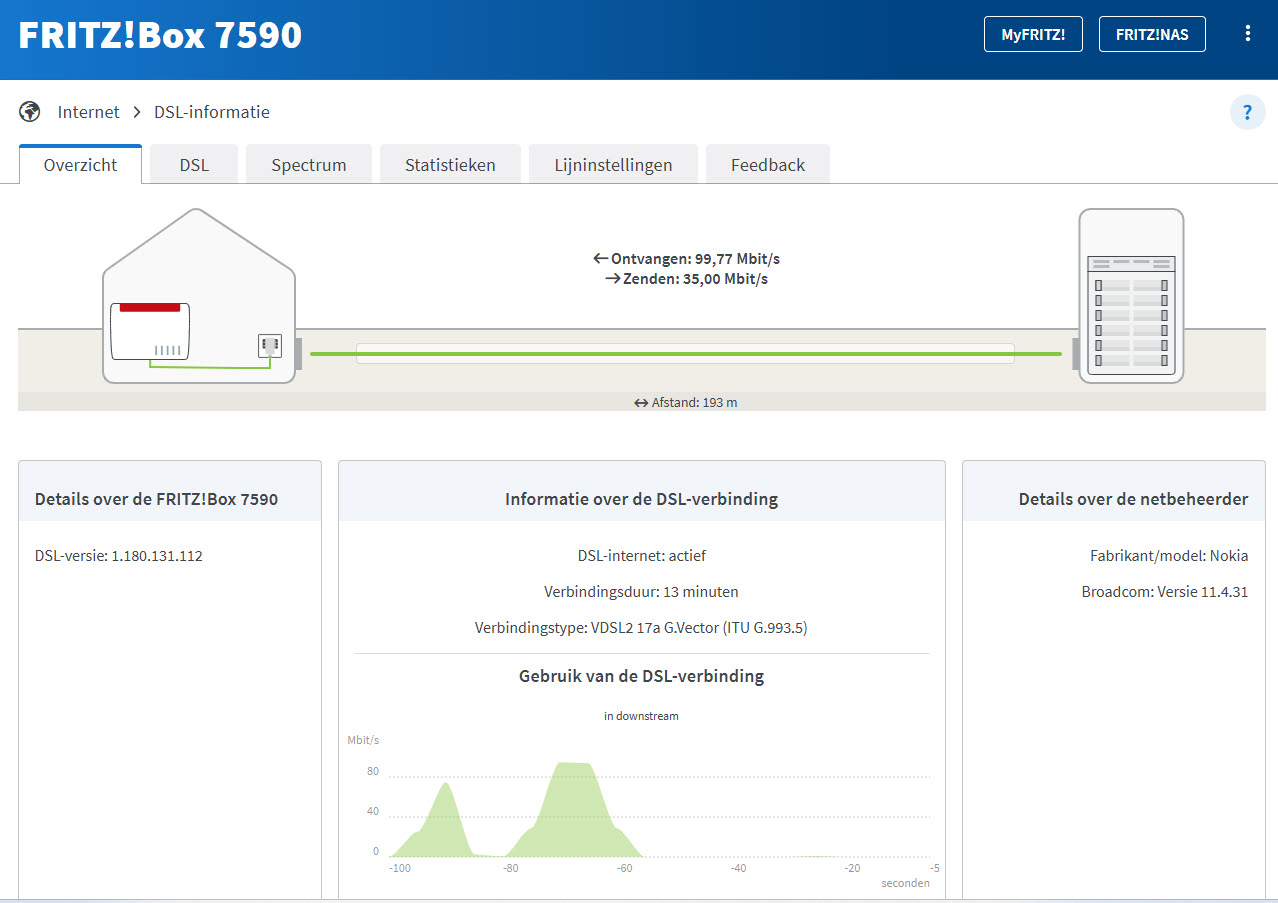Screen dimensions: 1278x903
Task: Click the downstream usage graph peak
Action: pyautogui.click(x=573, y=768)
